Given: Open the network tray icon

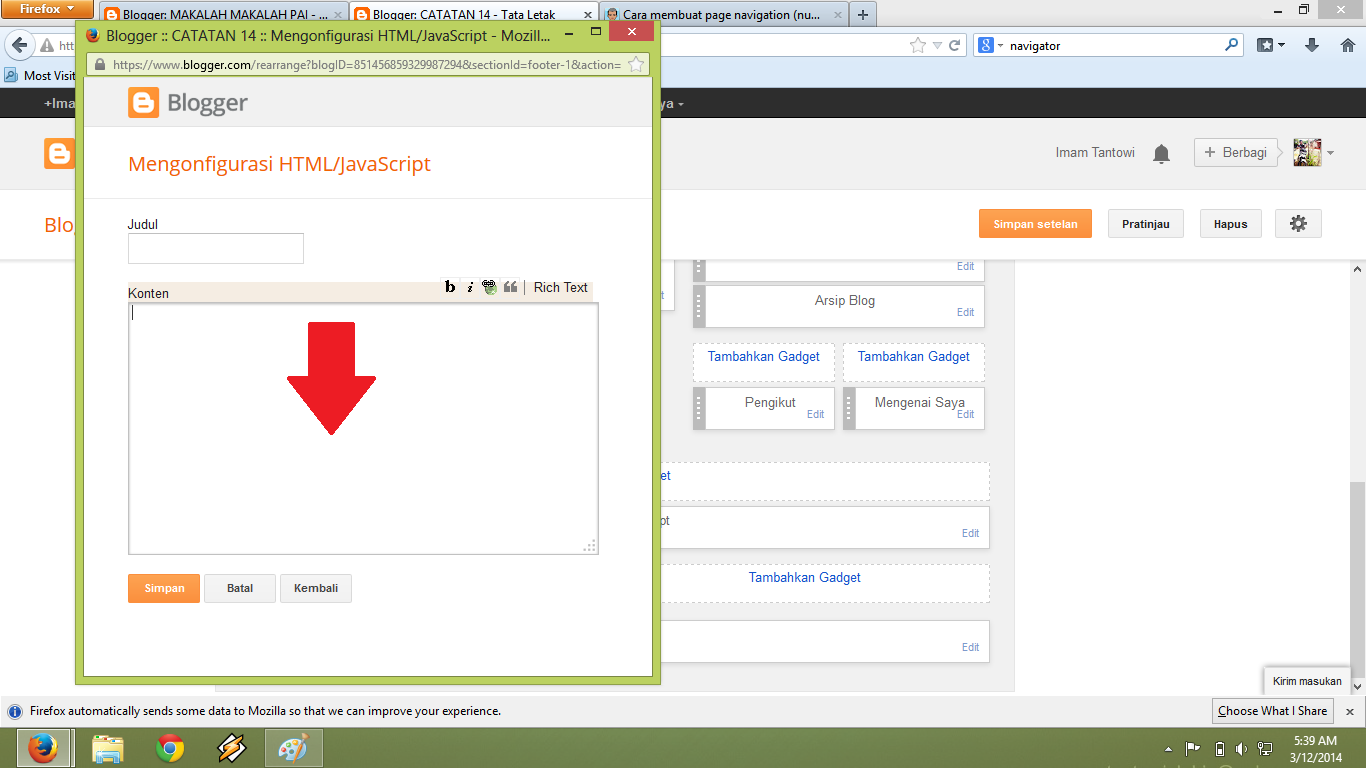Looking at the screenshot, I should [x=1265, y=748].
